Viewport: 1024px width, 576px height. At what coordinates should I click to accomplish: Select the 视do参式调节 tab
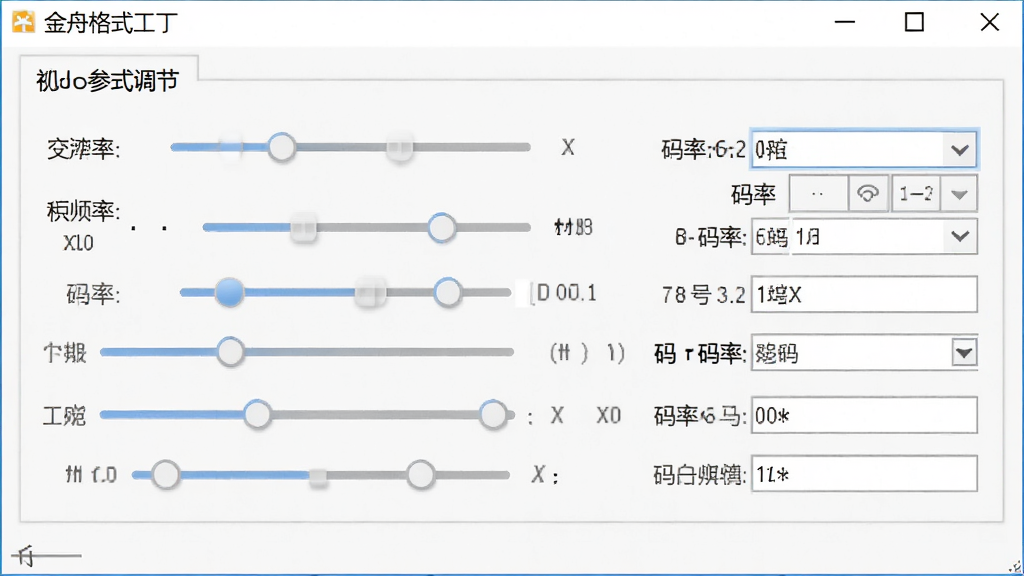point(108,80)
